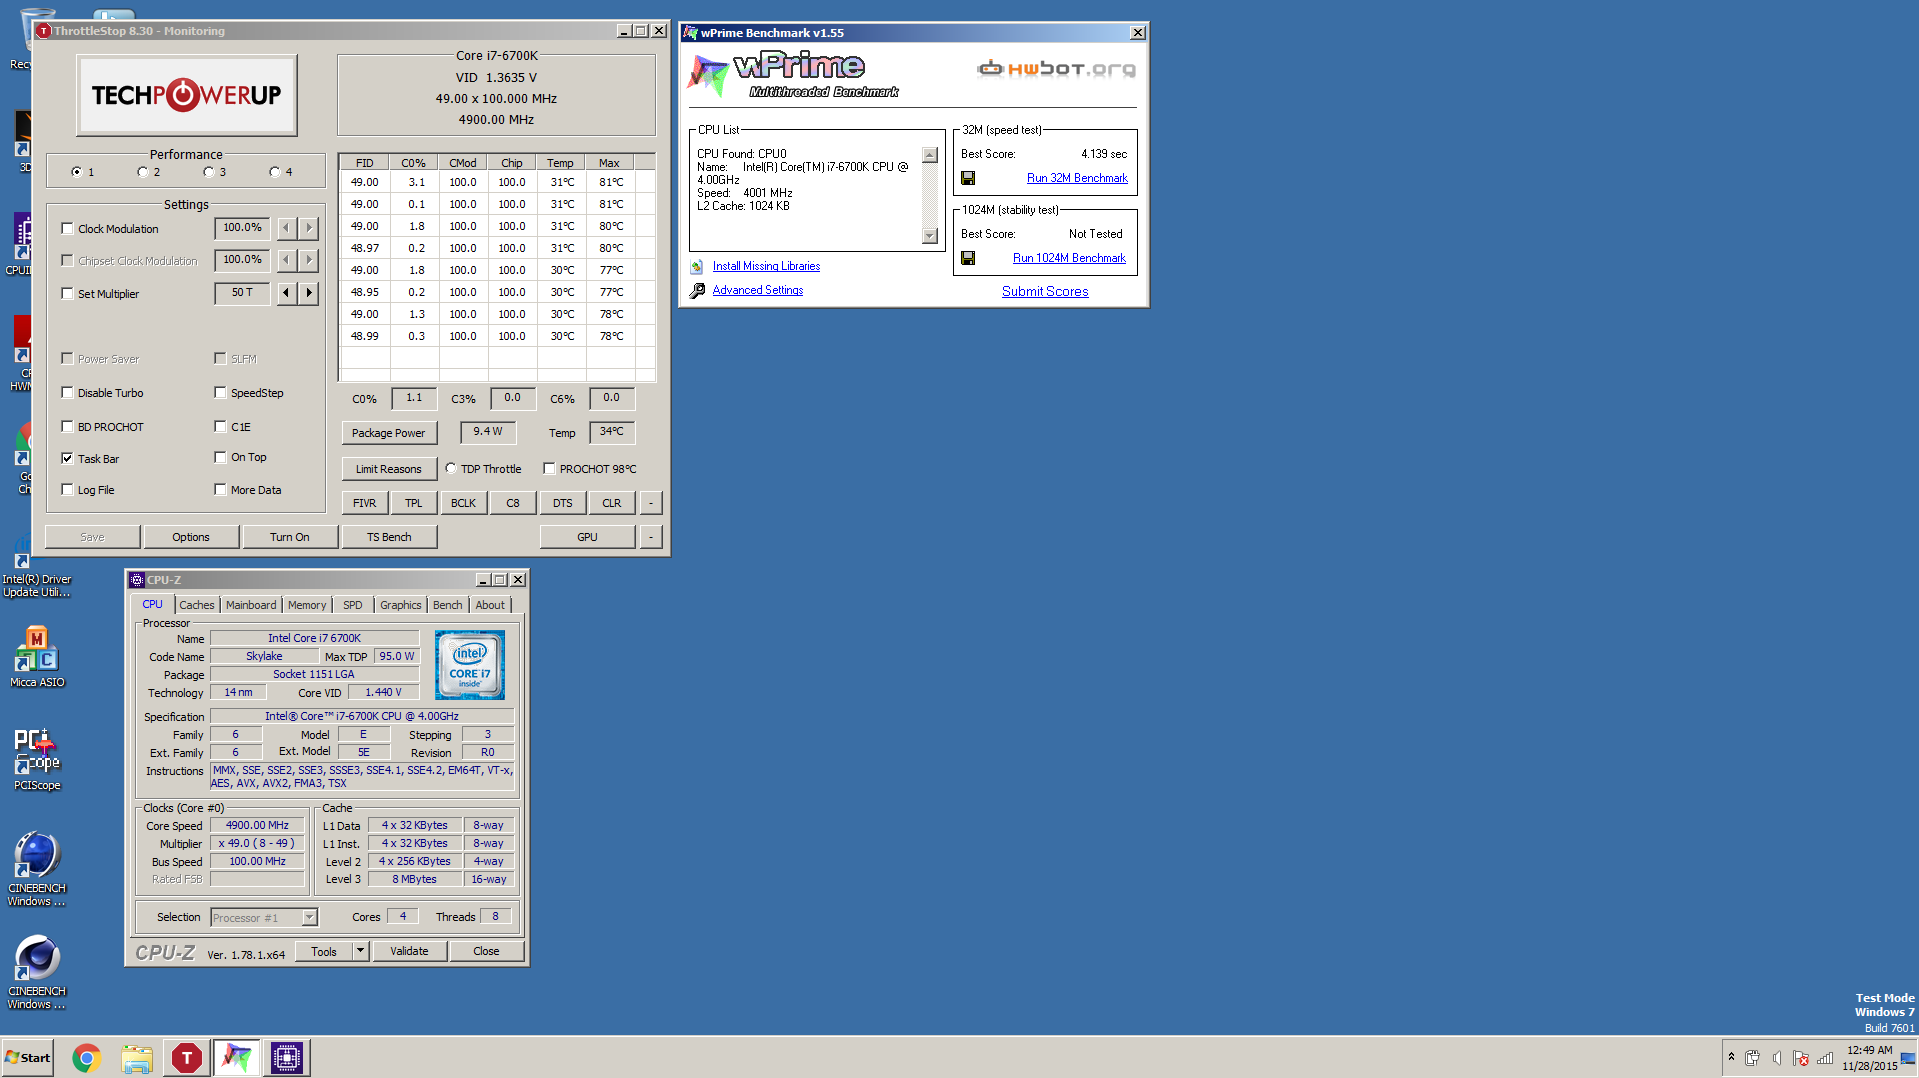This screenshot has height=1078, width=1919.
Task: Click Show Desktop at the taskbar edge
Action: click(1909, 1058)
